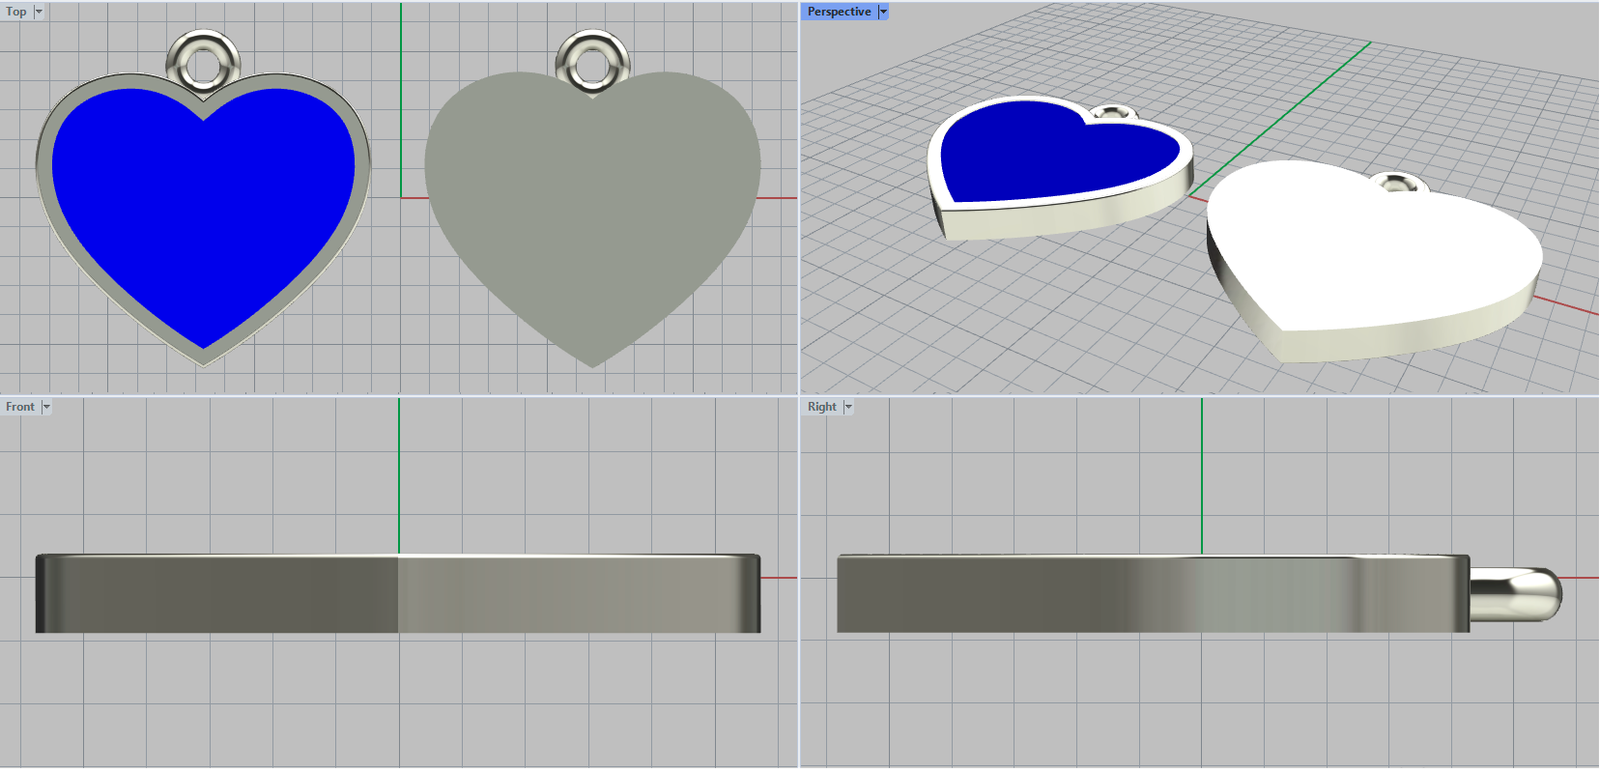Click the Top viewport title label

pos(16,12)
